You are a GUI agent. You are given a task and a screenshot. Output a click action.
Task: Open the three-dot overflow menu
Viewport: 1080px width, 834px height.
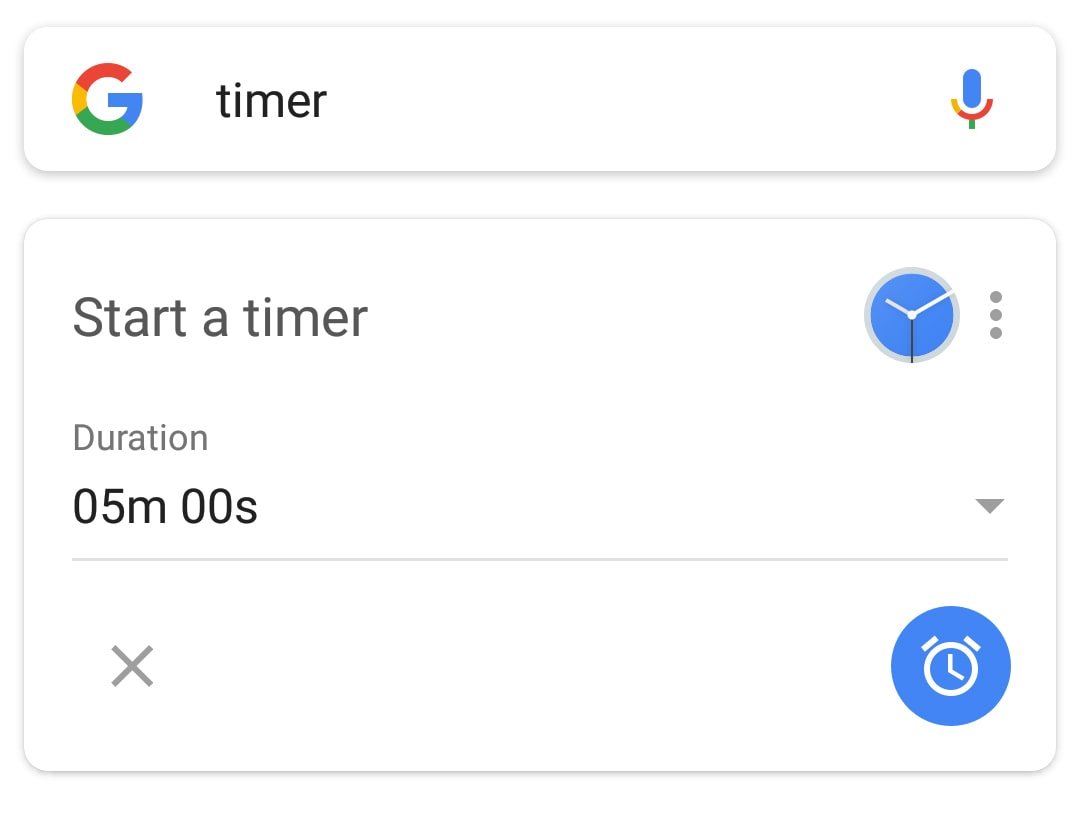coord(995,315)
